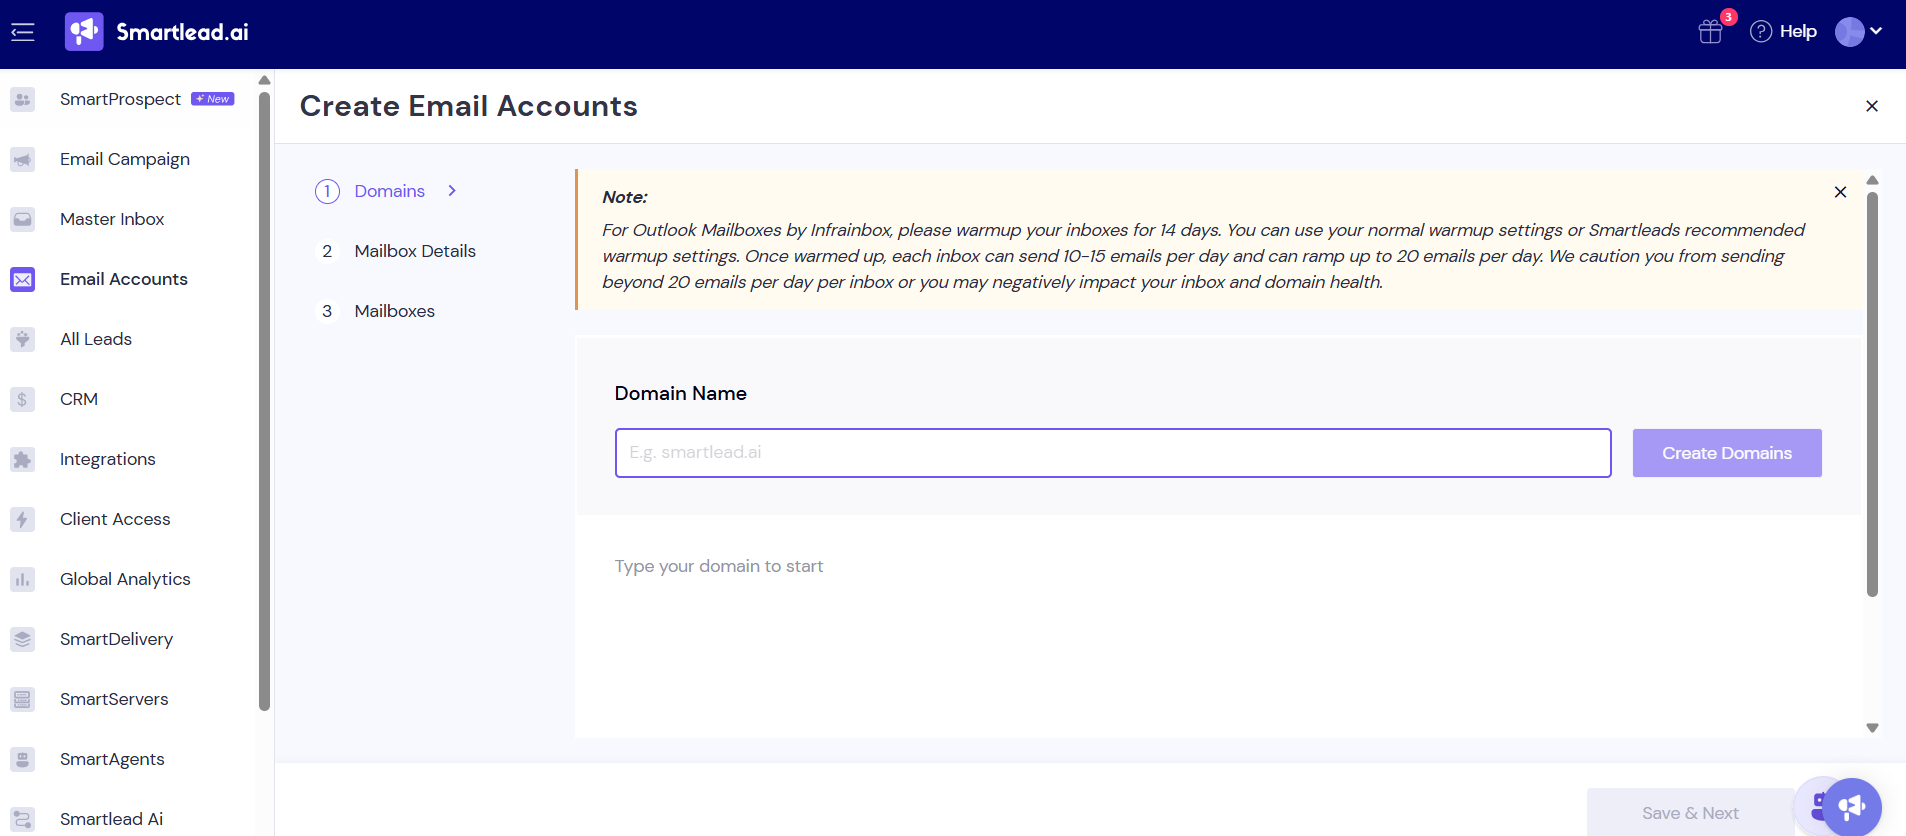Image resolution: width=1906 pixels, height=836 pixels.
Task: Click the Help question mark icon
Action: [x=1761, y=32]
